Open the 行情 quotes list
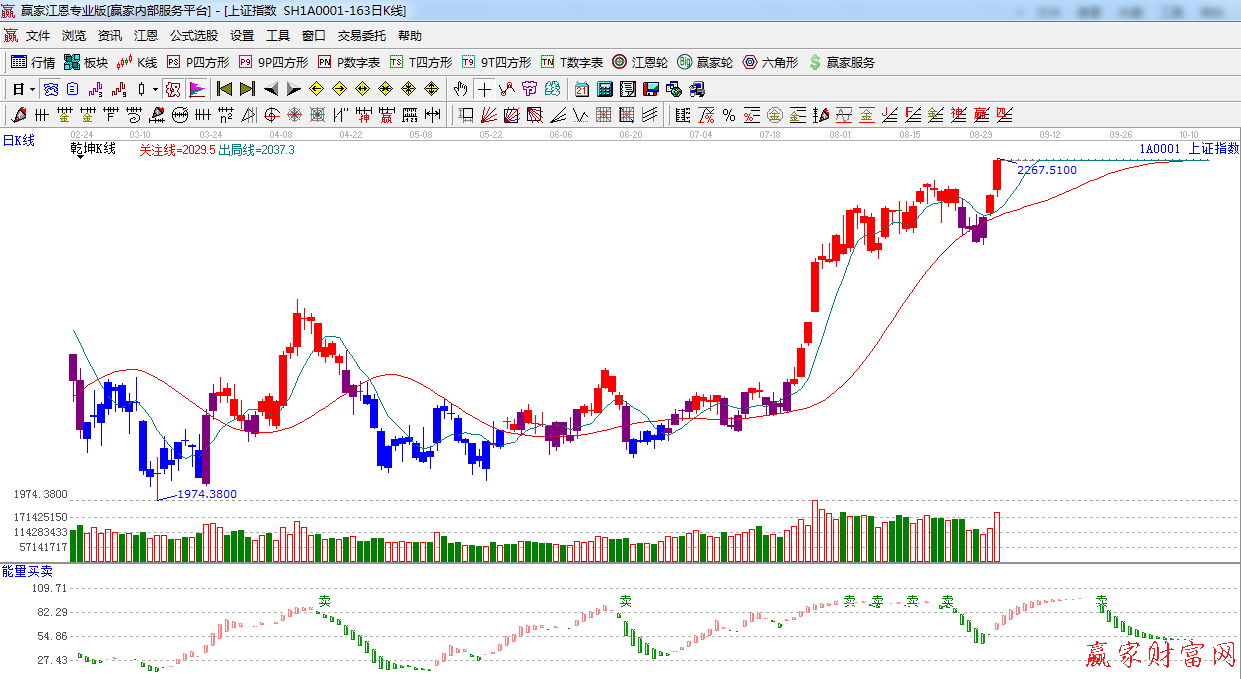 [x=33, y=62]
